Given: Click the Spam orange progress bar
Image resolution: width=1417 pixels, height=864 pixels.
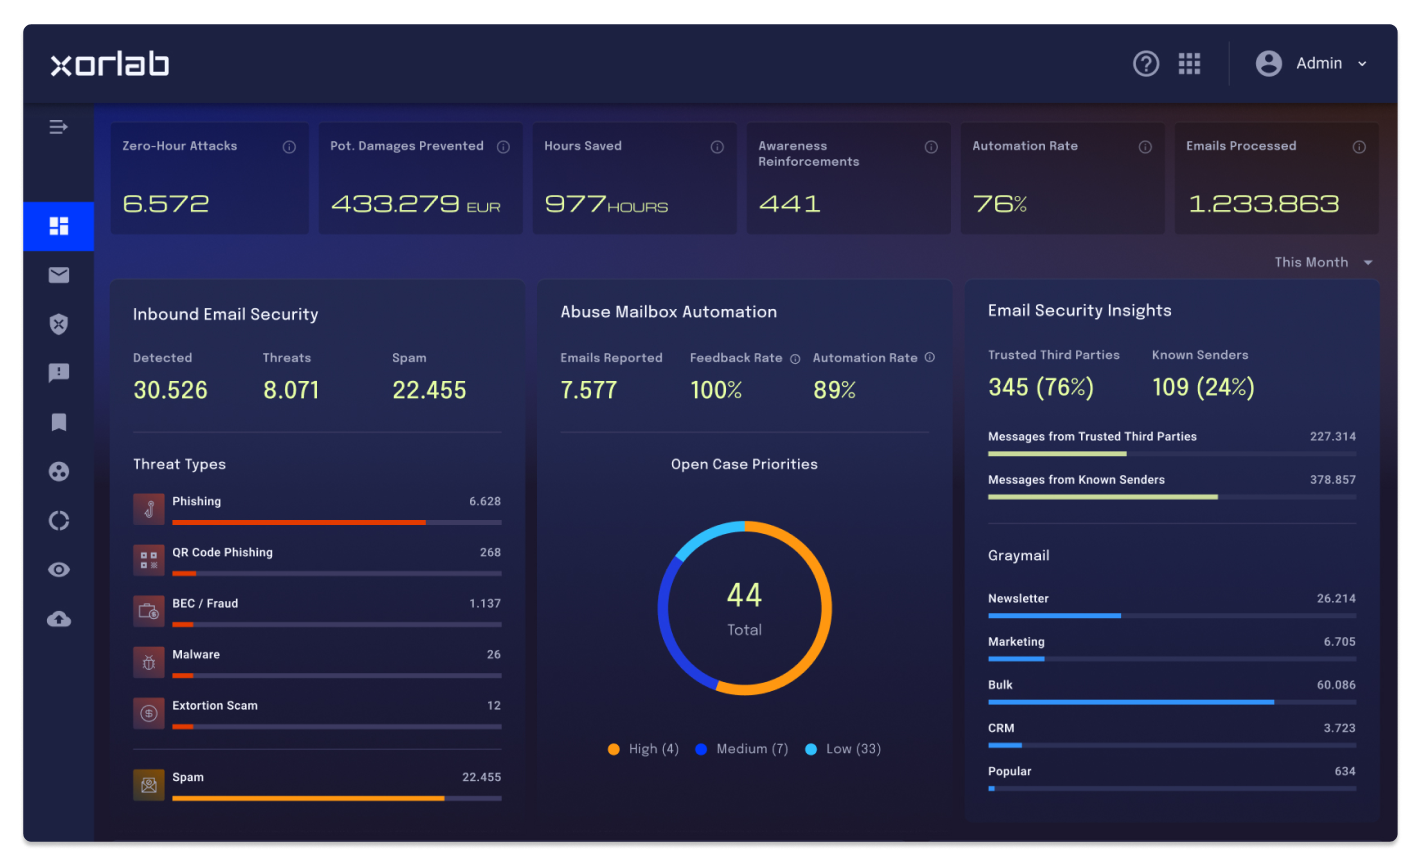Looking at the screenshot, I should [x=337, y=798].
